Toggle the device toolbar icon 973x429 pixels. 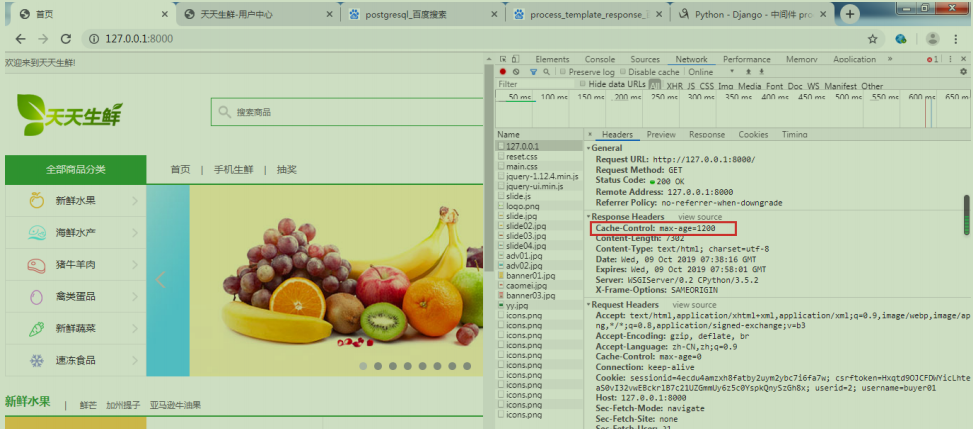tap(515, 59)
